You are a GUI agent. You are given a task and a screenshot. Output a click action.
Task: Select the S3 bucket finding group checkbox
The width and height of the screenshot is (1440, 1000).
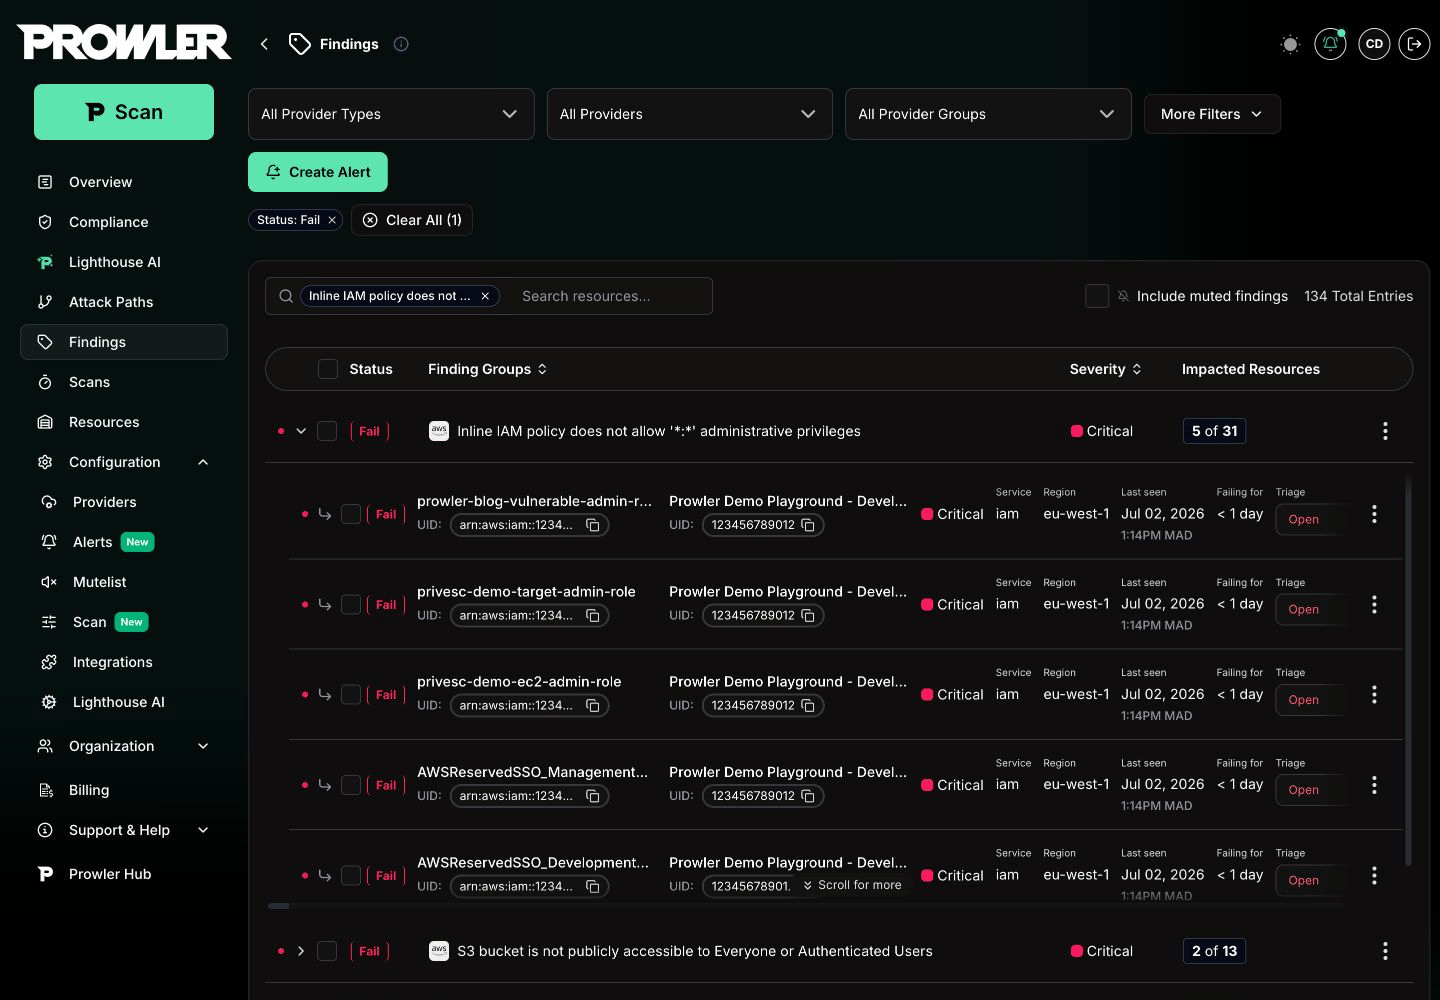point(327,951)
